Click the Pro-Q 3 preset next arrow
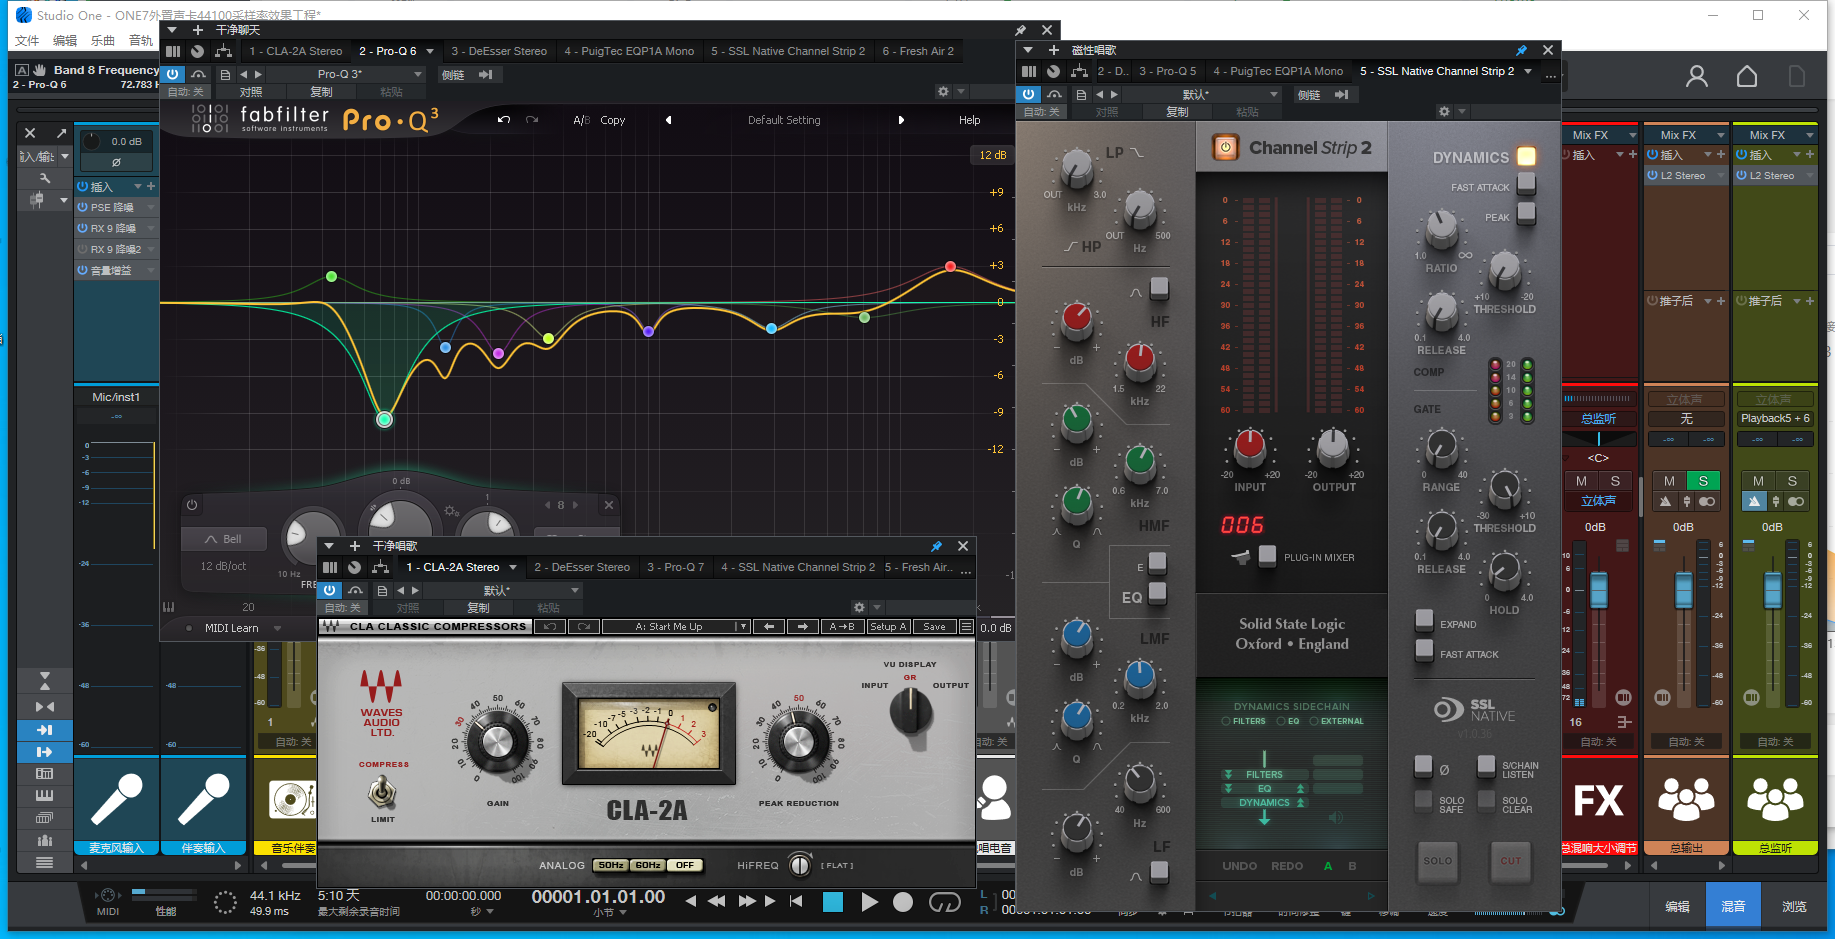This screenshot has height=939, width=1835. coord(901,120)
